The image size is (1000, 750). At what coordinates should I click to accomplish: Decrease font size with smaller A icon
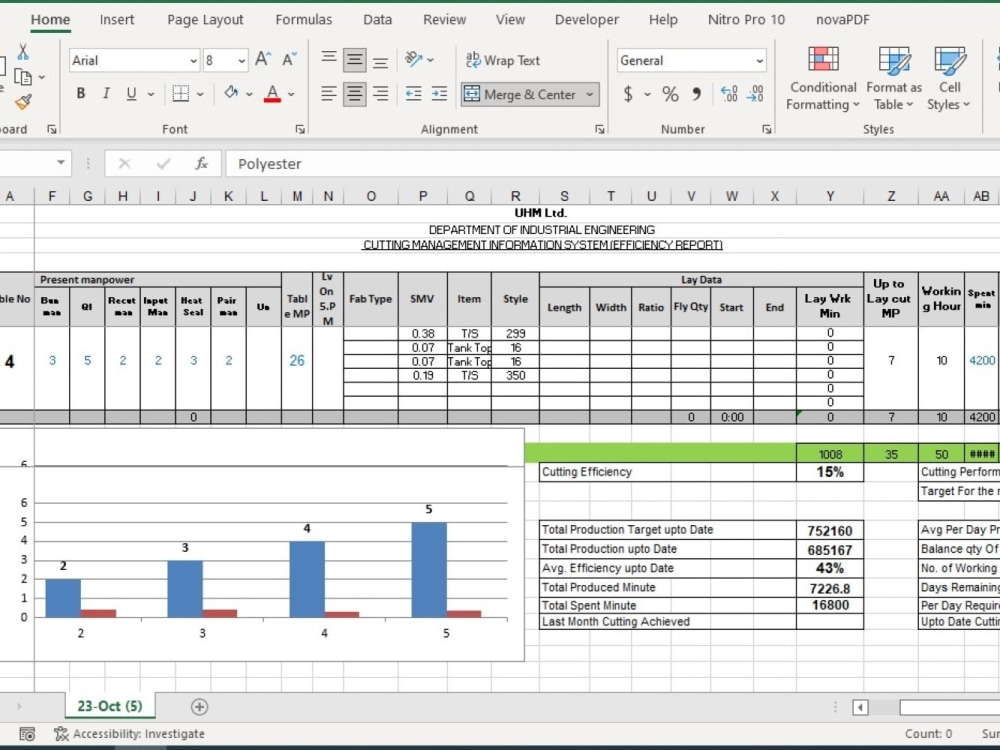tap(289, 60)
